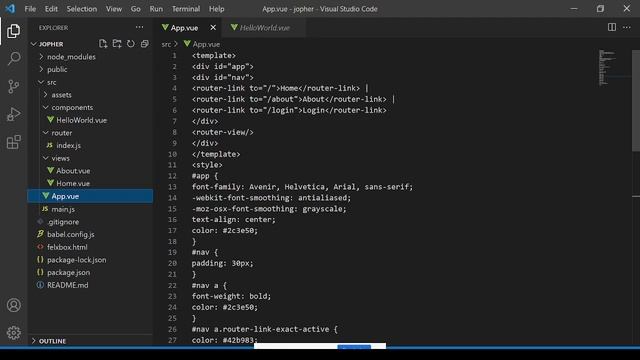Open package-lock.json in the file tree
Image resolution: width=640 pixels, height=360 pixels.
[90, 260]
